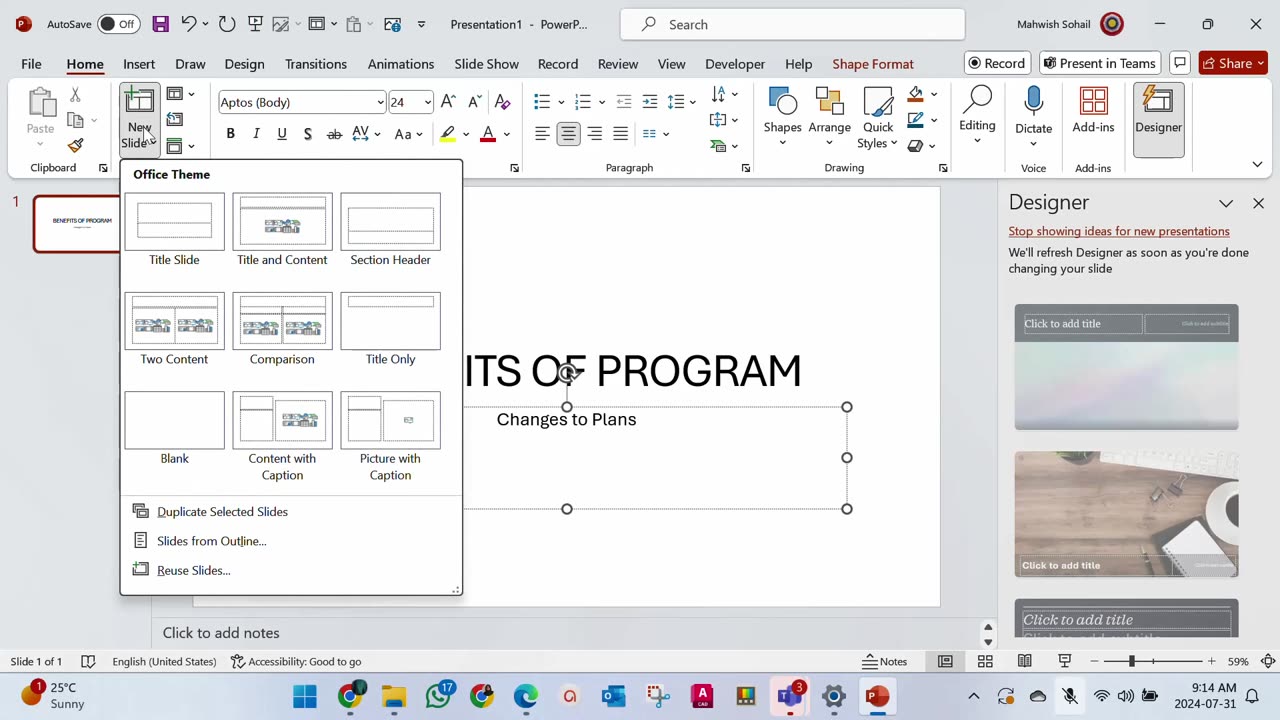Click the Bullets list icon

(x=542, y=102)
